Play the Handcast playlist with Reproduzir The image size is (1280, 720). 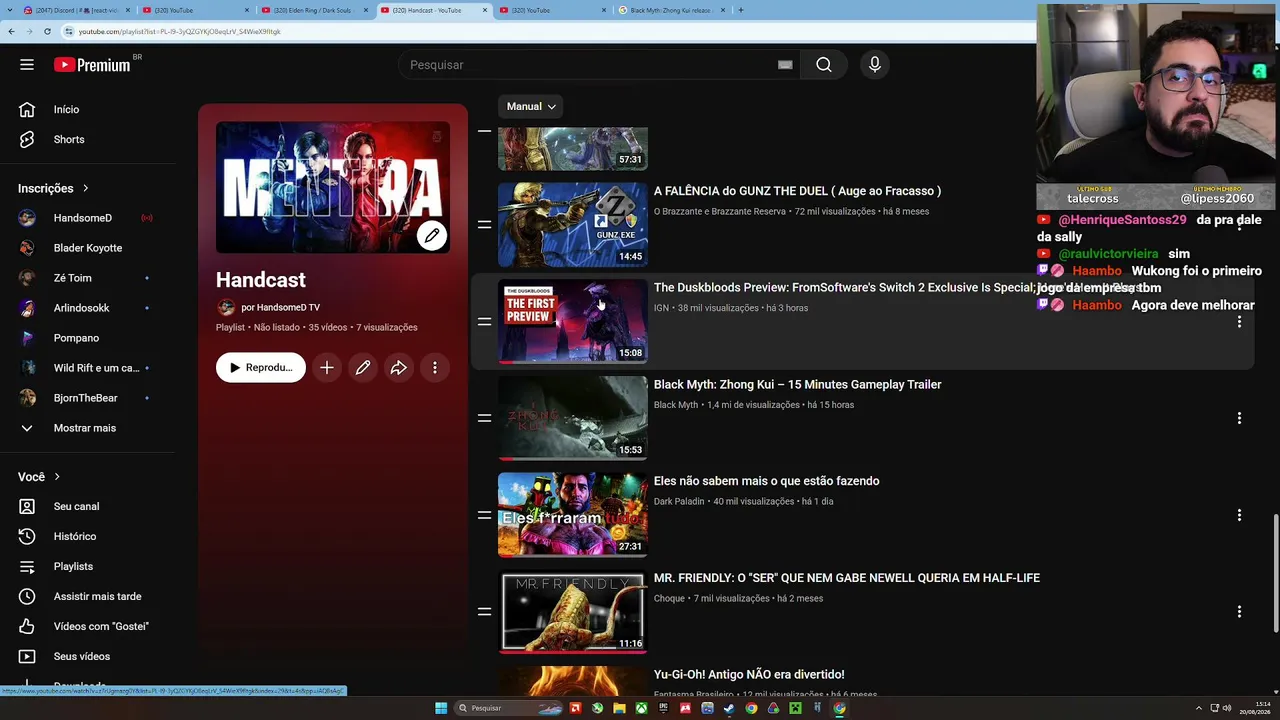(x=261, y=368)
